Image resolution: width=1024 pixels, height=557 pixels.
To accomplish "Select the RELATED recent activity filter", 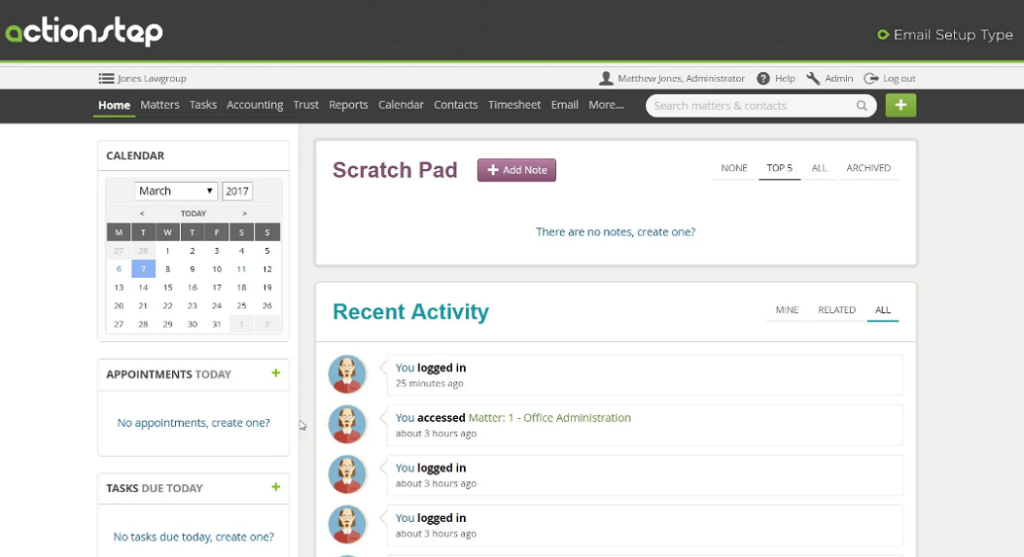I will pos(837,310).
